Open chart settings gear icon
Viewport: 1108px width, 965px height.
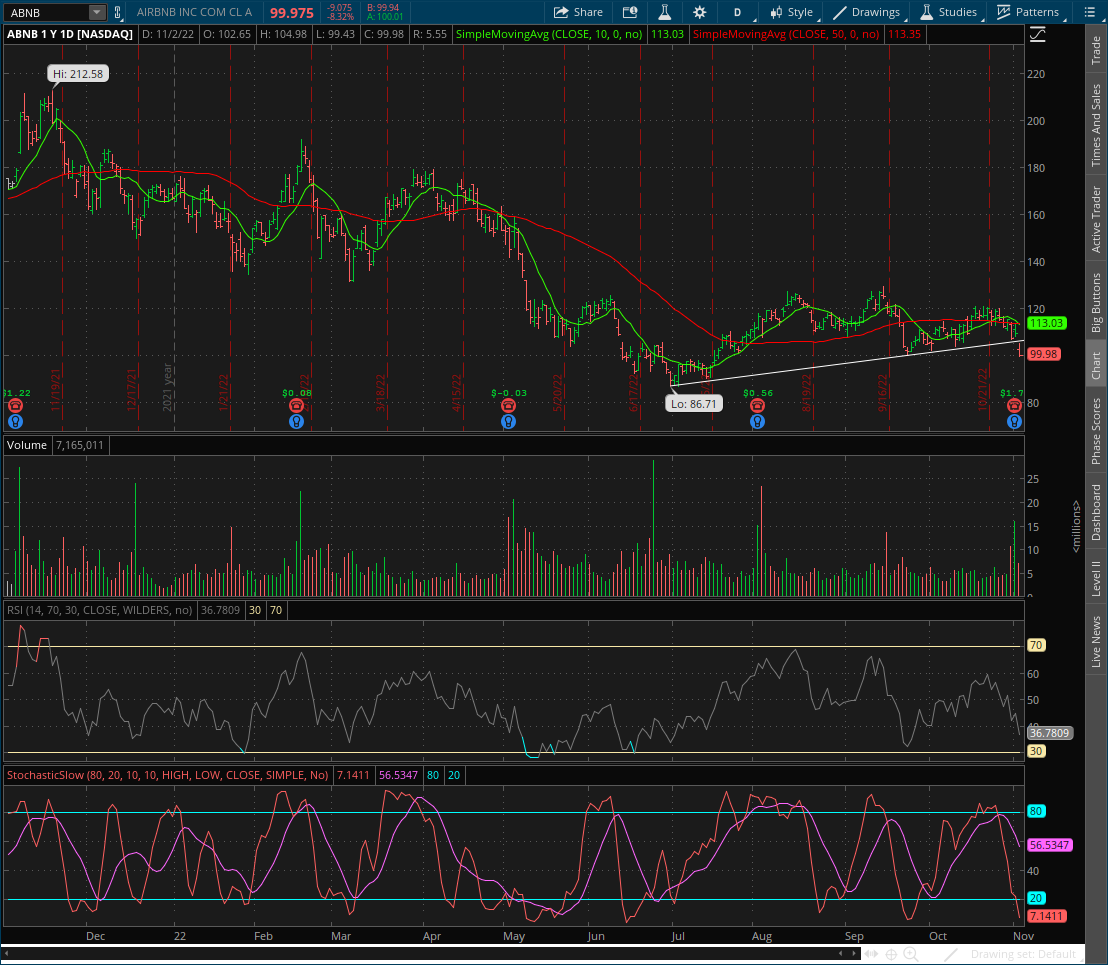[700, 12]
